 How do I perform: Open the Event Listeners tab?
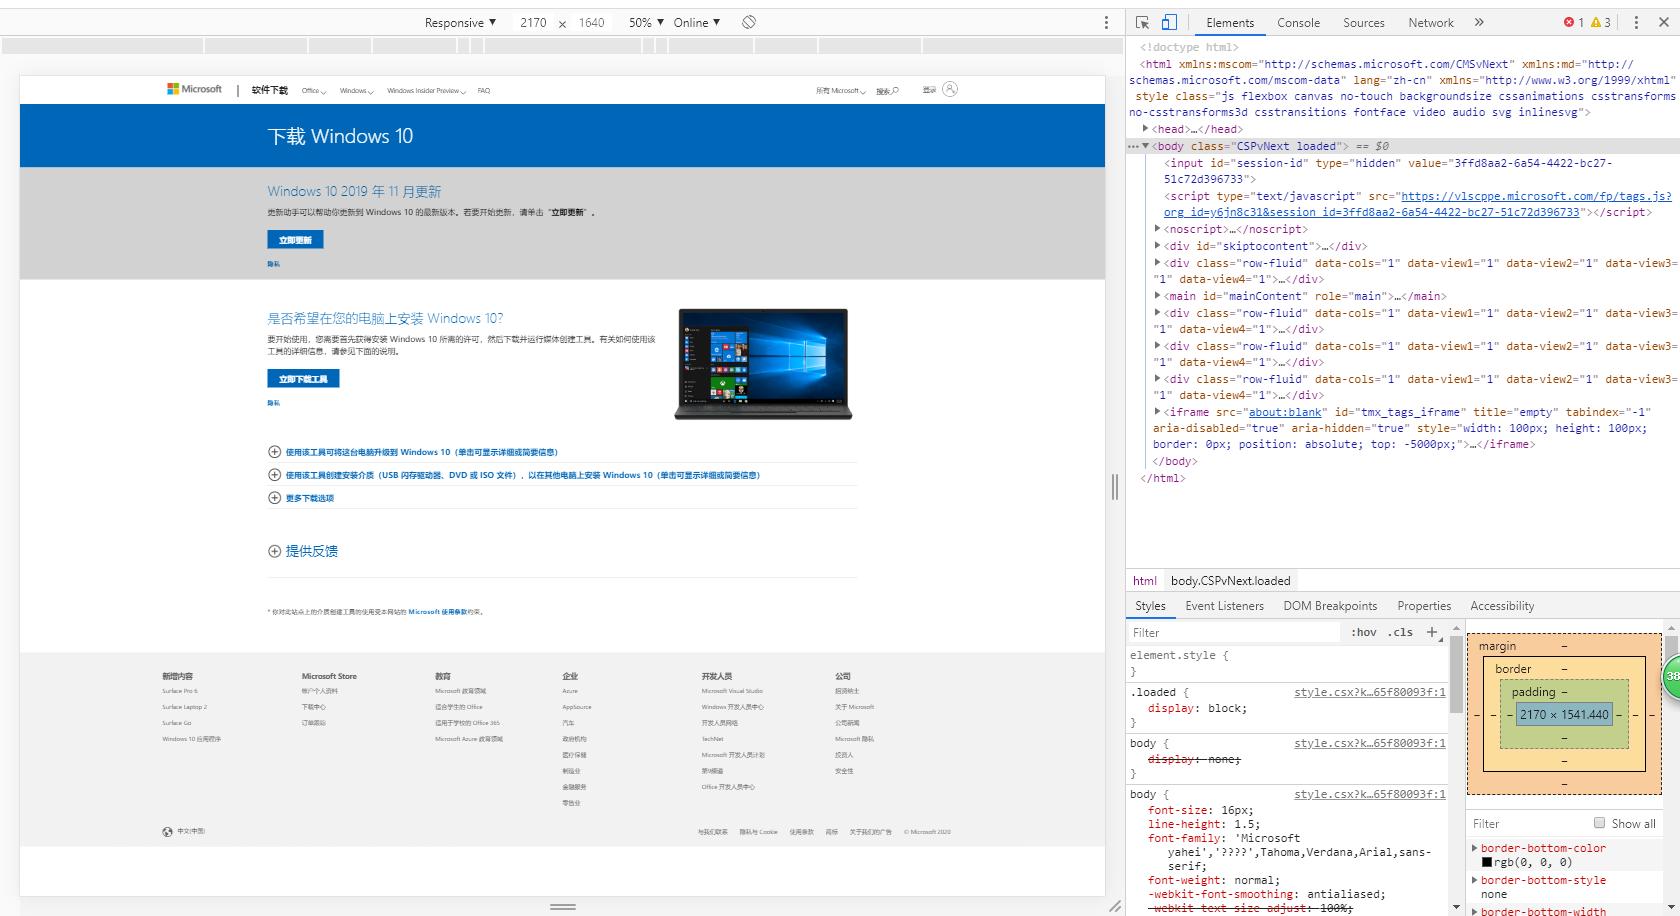tap(1224, 606)
